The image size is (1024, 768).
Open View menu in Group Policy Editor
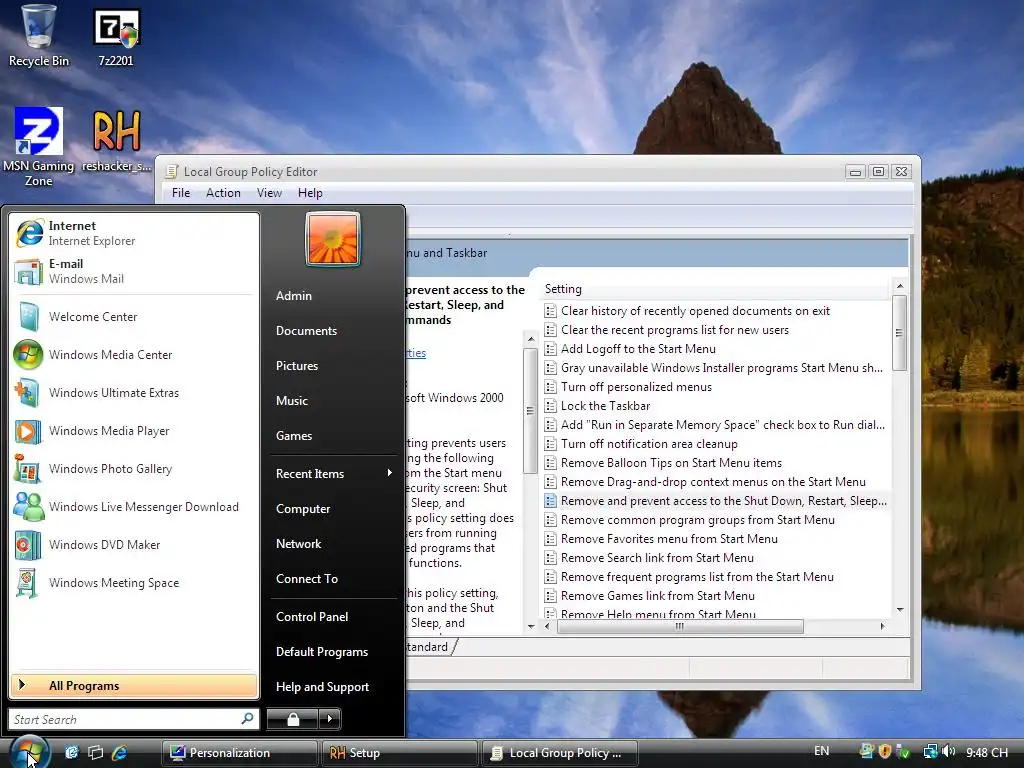[x=269, y=193]
